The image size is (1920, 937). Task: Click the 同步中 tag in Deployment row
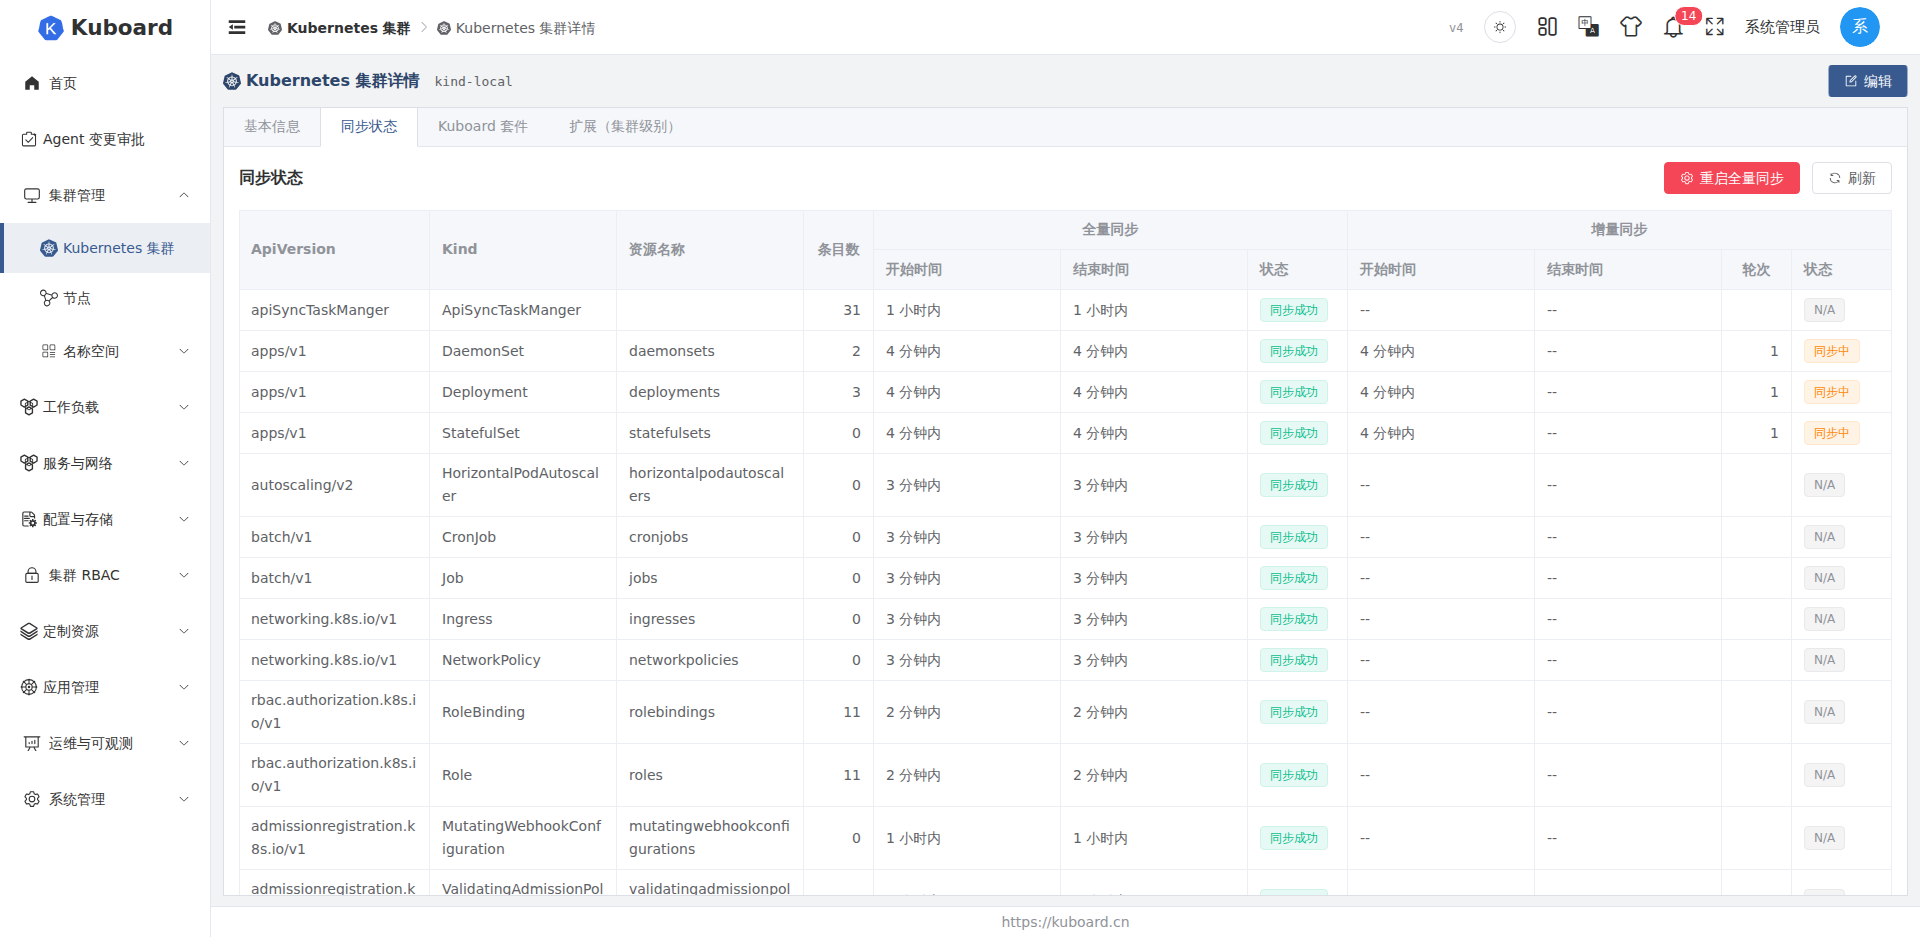pyautogui.click(x=1832, y=392)
